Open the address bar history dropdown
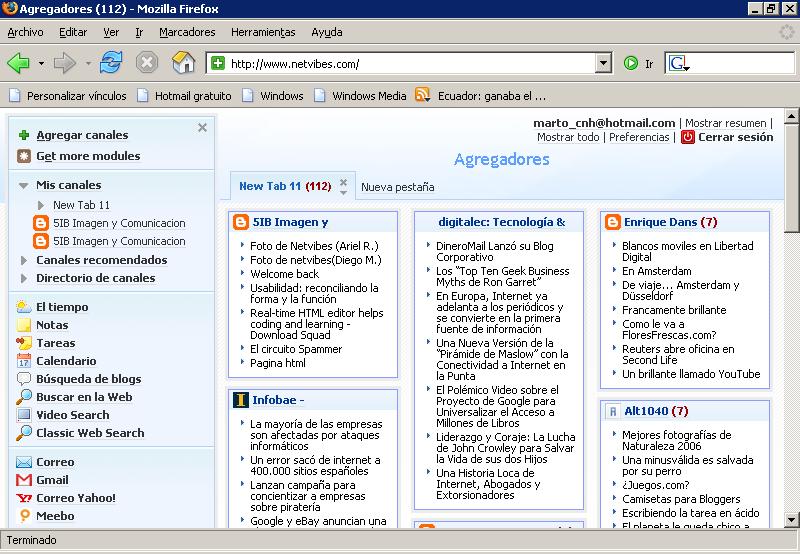 point(603,63)
